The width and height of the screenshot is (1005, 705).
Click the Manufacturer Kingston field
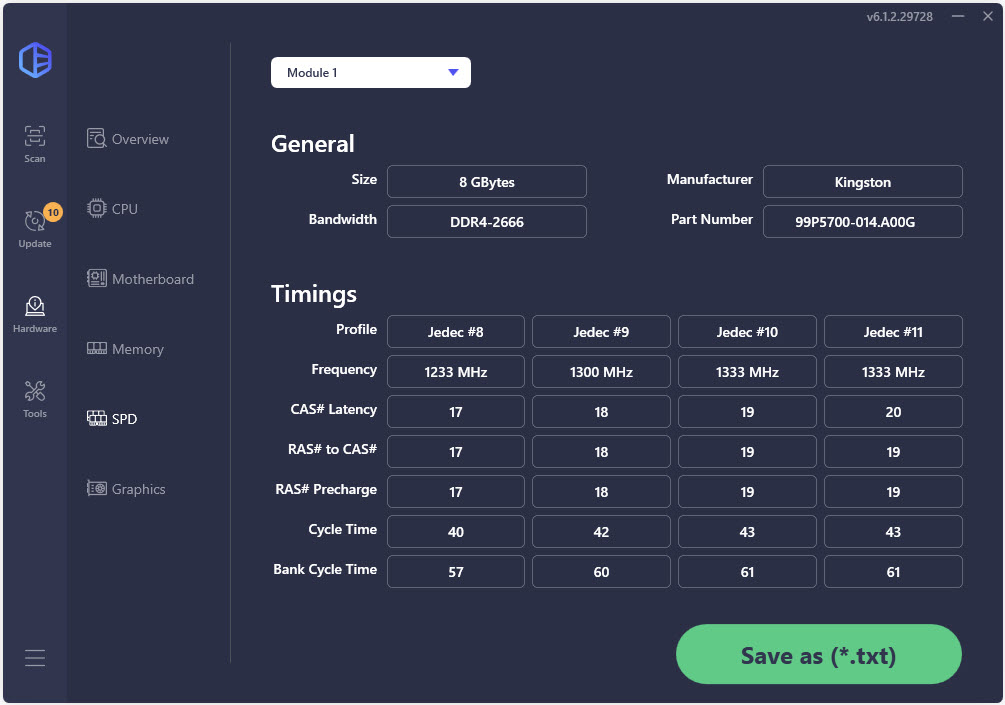point(862,182)
